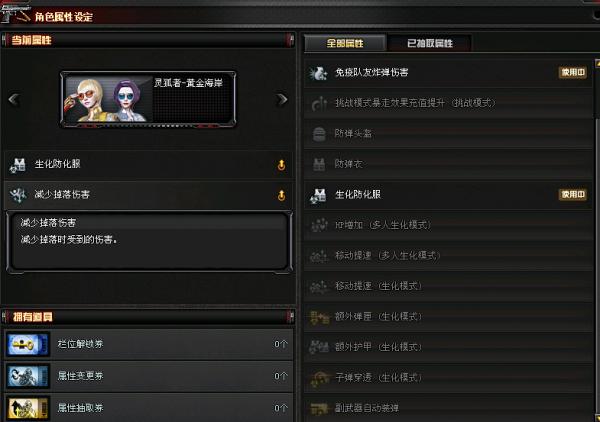Select 子弹穿透 (生化模式) attribute
The height and width of the screenshot is (422, 600).
click(448, 378)
